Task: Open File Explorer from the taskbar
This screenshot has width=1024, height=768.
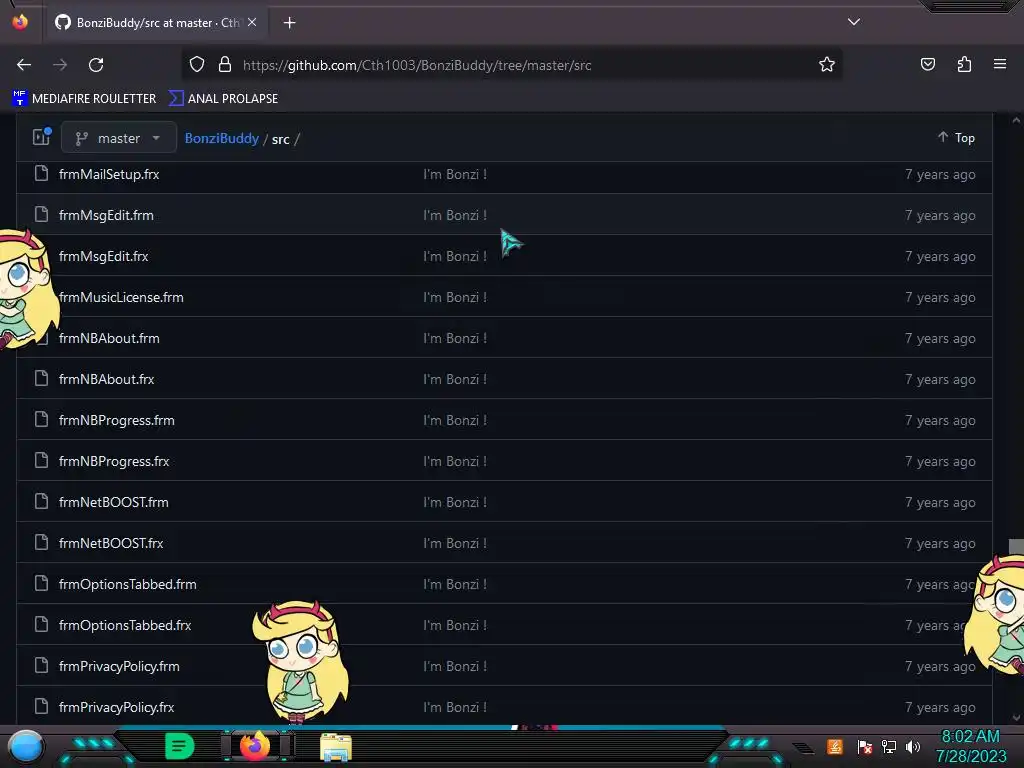Action: coord(336,748)
